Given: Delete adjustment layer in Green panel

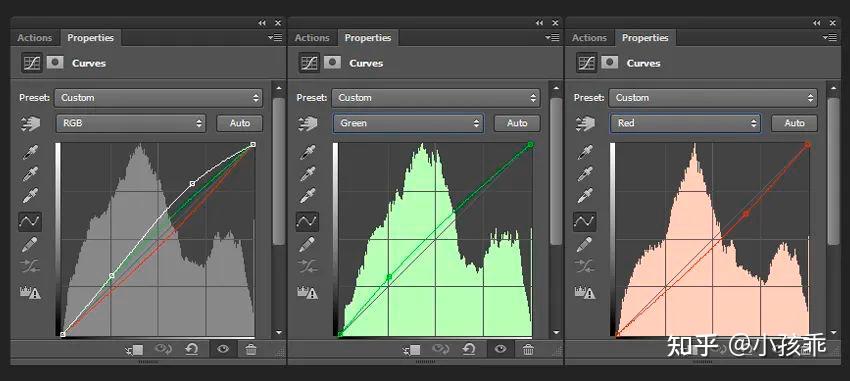Looking at the screenshot, I should click(528, 350).
